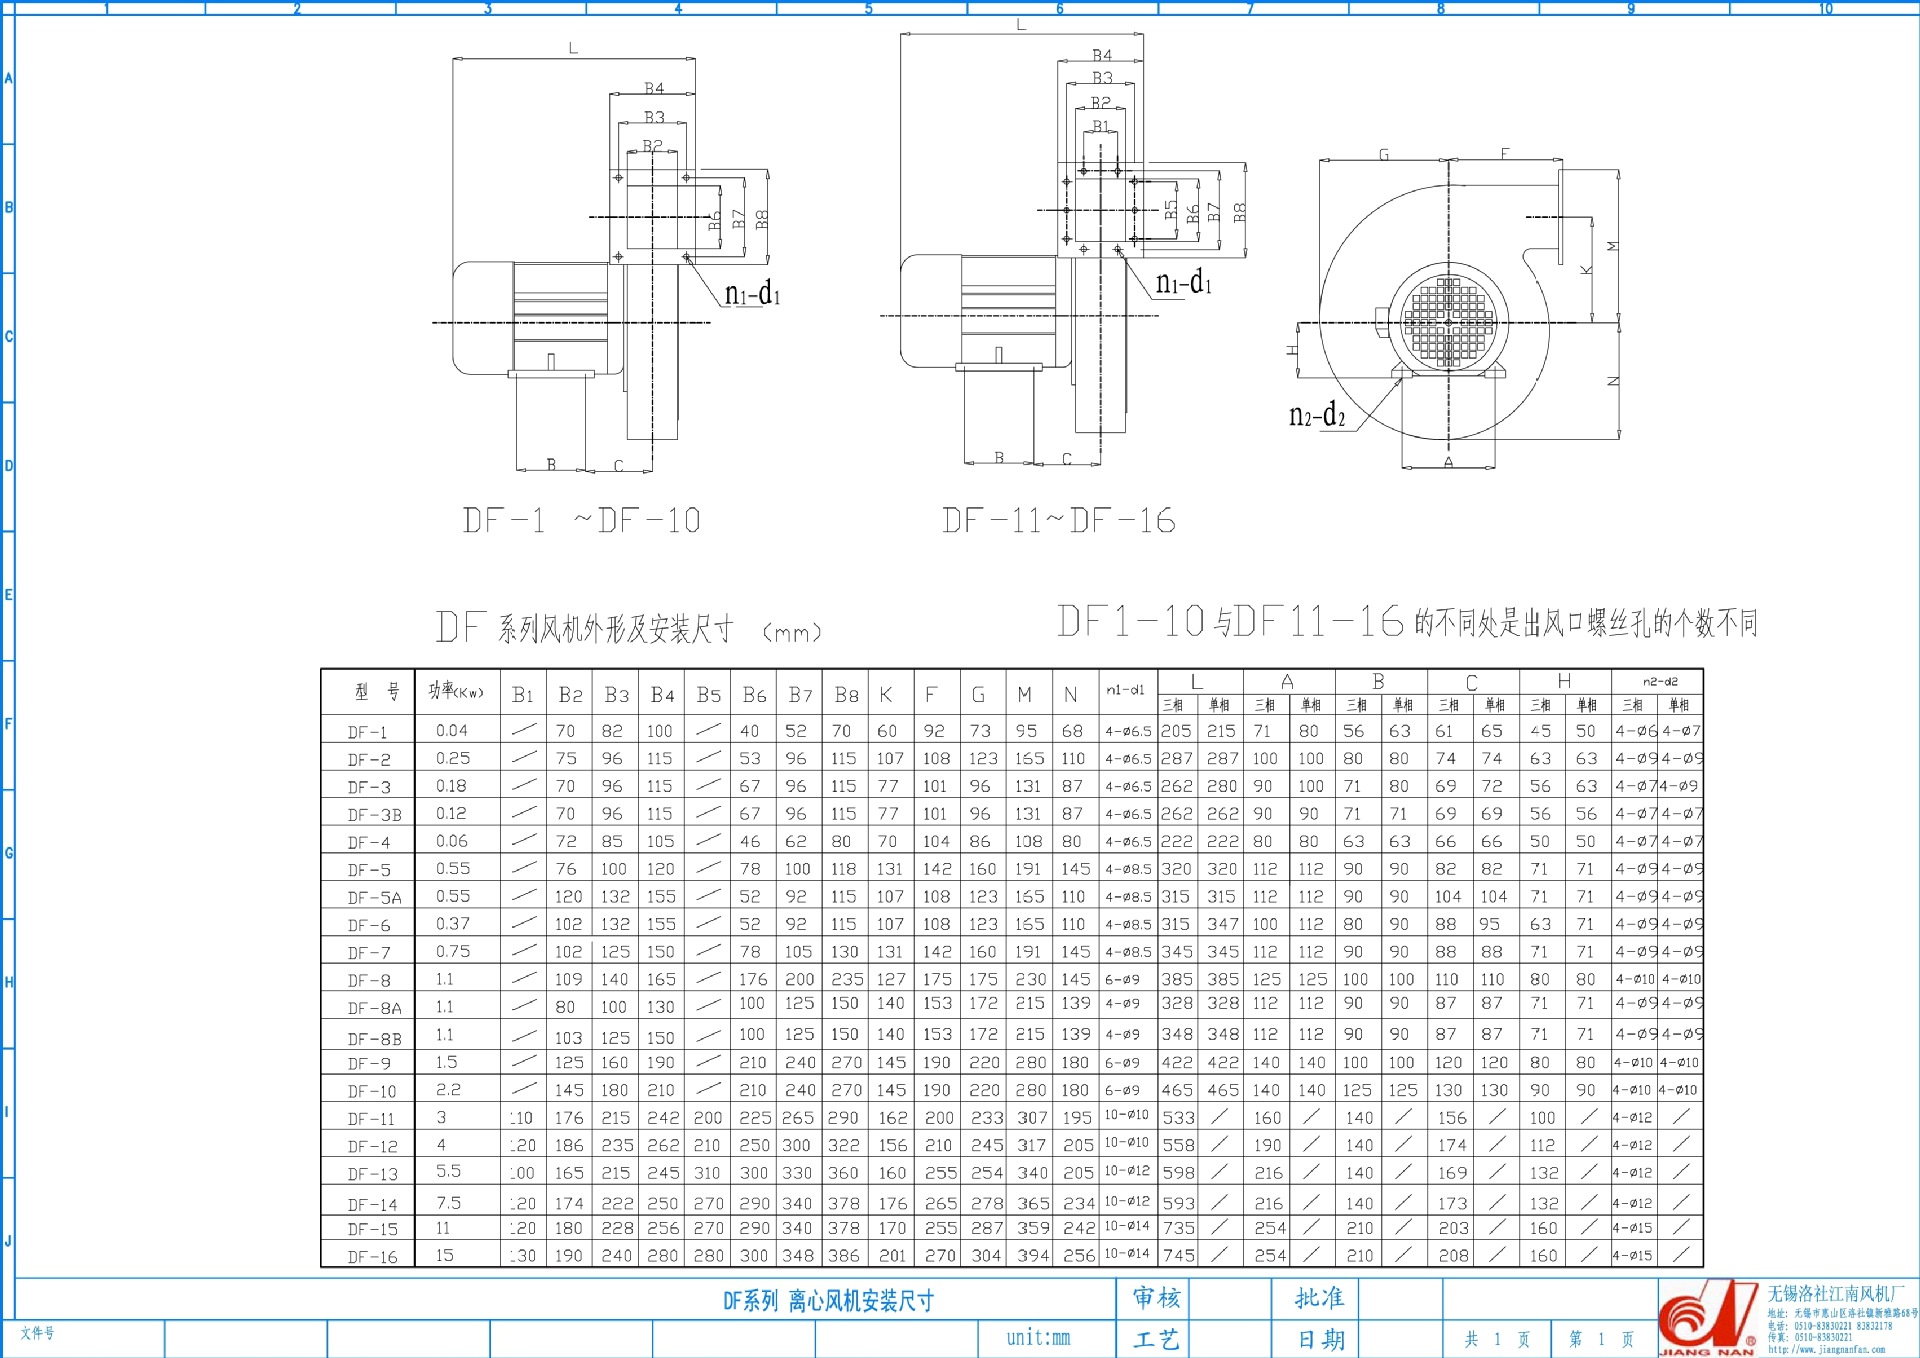Click the 'n2-d2' label on the side view drawing
Image resolution: width=1920 pixels, height=1358 pixels.
pos(1317,415)
